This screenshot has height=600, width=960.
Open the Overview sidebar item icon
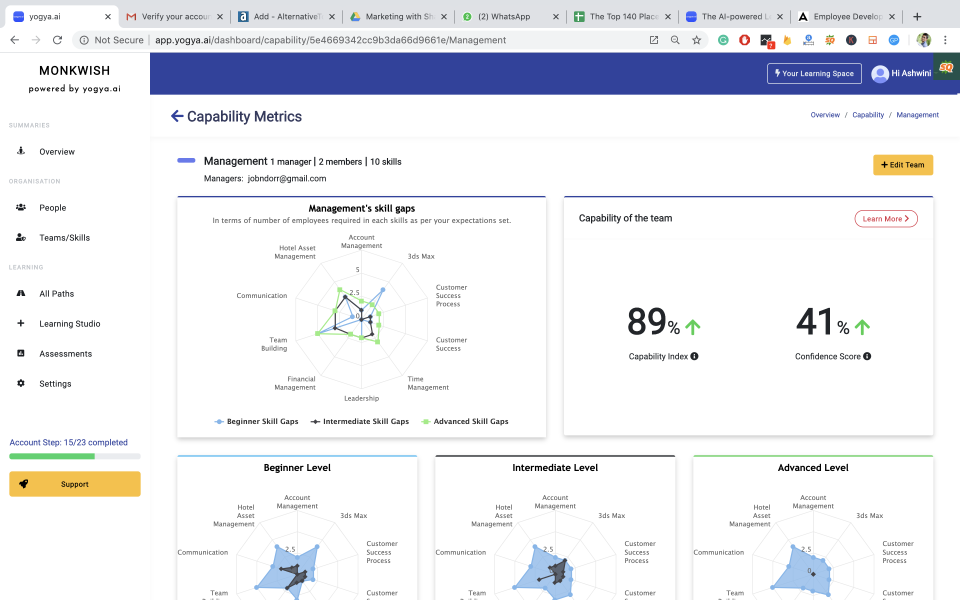coord(21,151)
